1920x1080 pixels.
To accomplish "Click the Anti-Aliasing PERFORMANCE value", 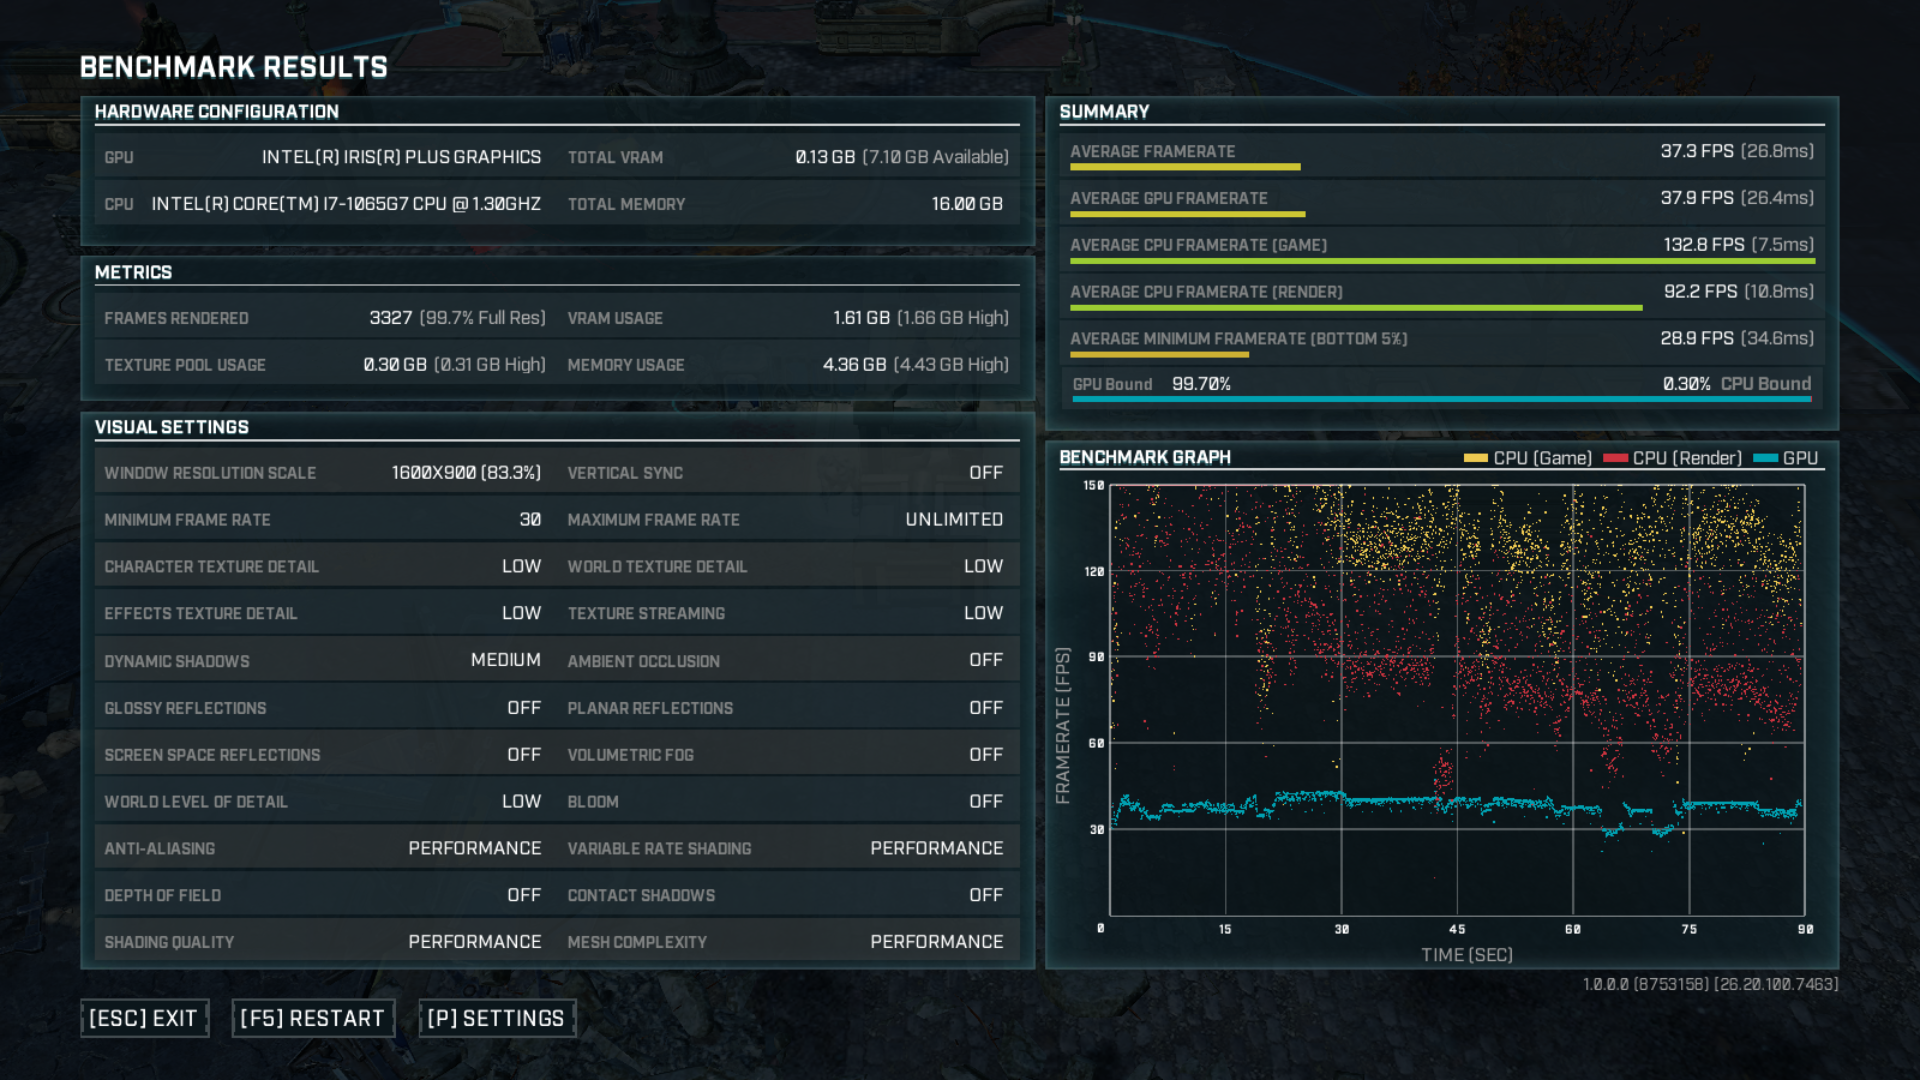I will pos(474,848).
